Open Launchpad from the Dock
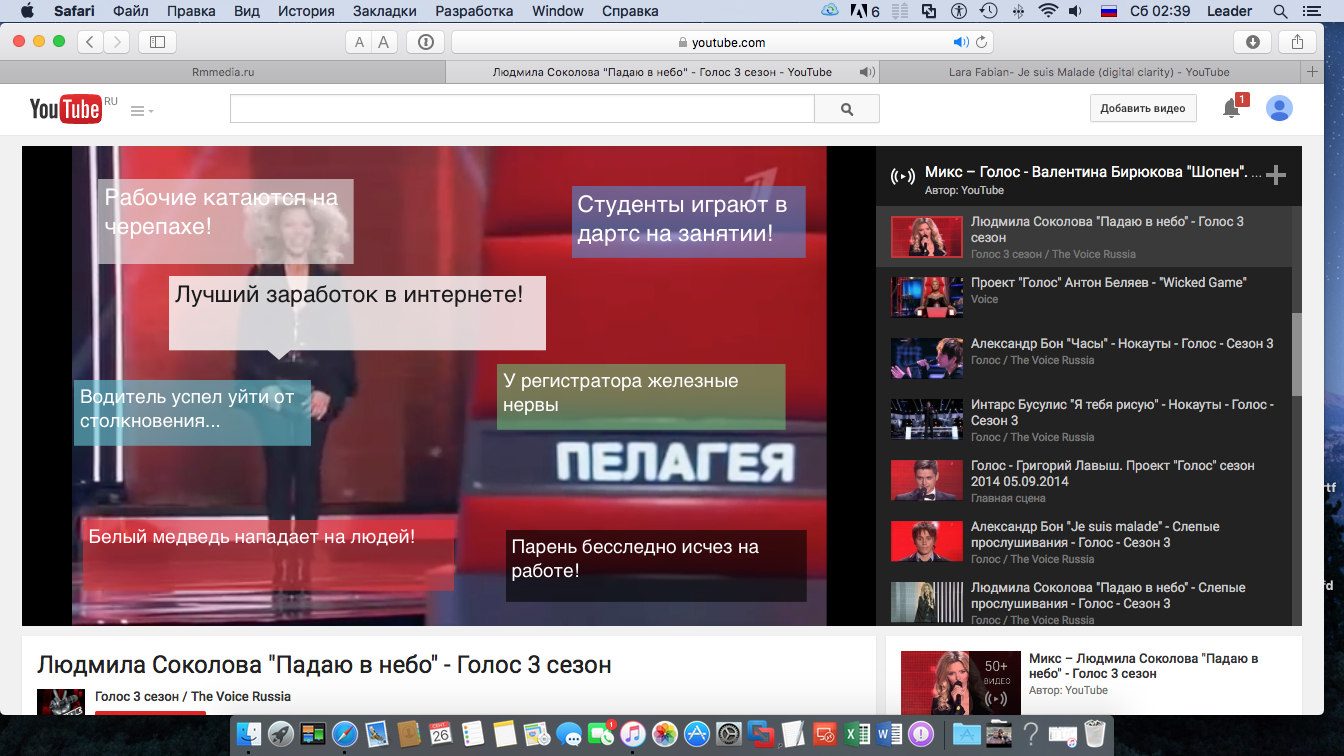The width and height of the screenshot is (1344, 756). coord(281,735)
